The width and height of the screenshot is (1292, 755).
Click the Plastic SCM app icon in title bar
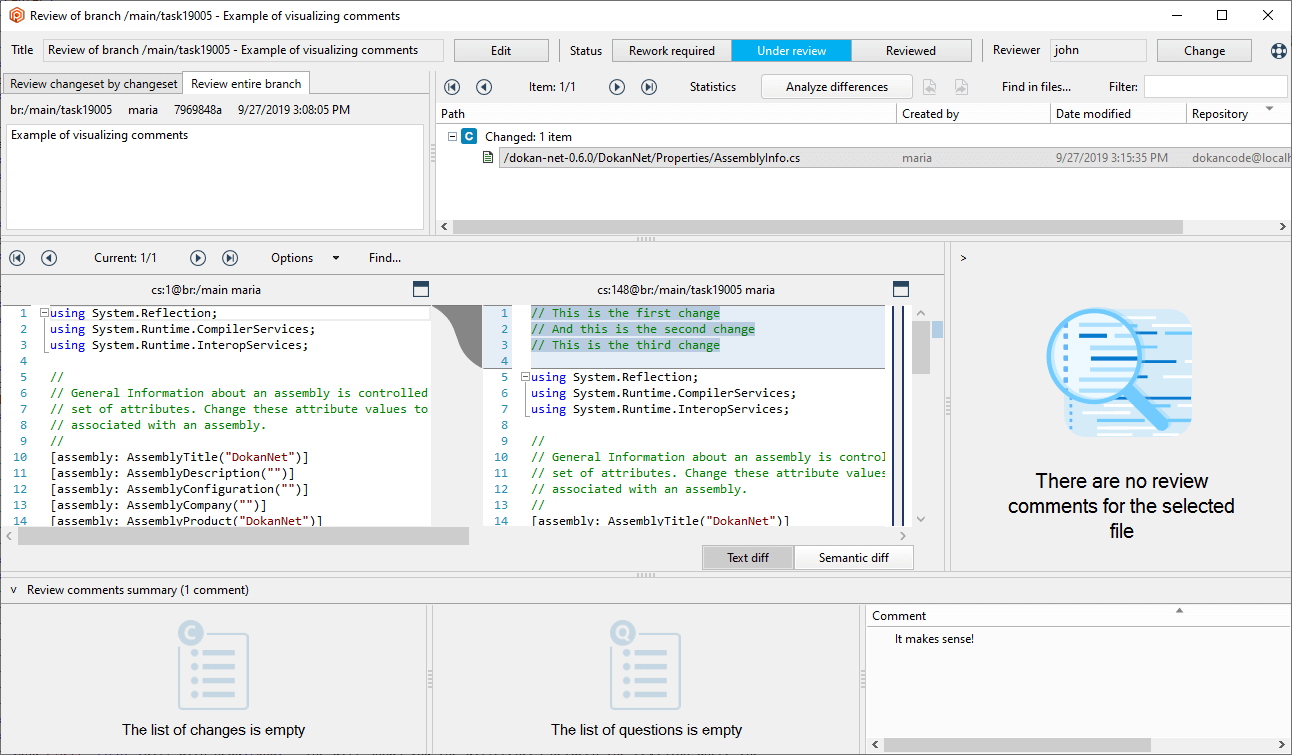click(16, 15)
